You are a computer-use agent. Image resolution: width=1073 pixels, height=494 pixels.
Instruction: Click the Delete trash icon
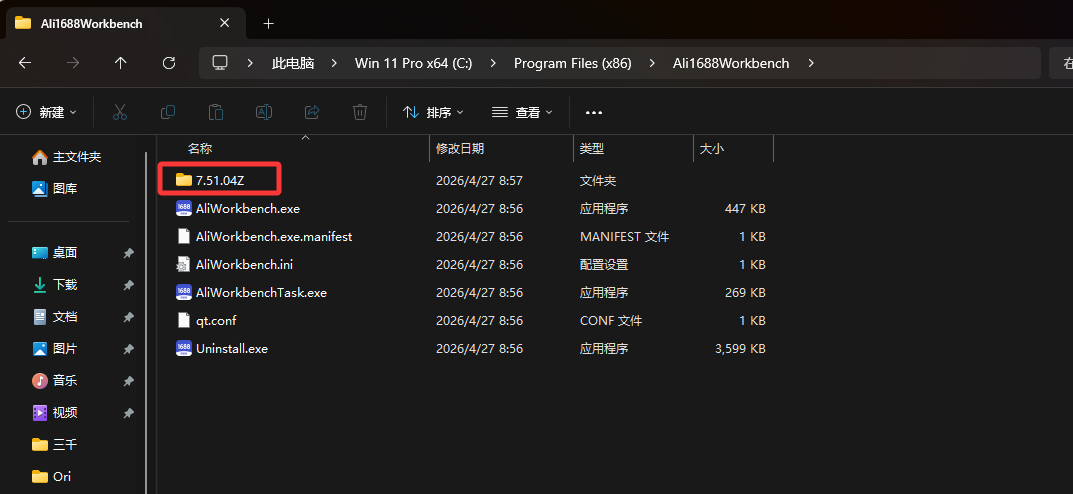click(x=360, y=112)
